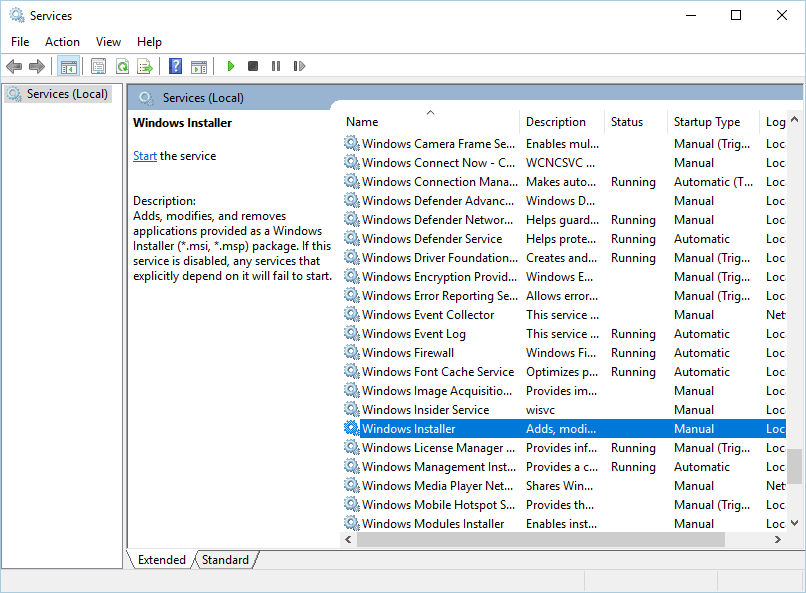Click the Back arrow in the toolbar

click(x=14, y=66)
